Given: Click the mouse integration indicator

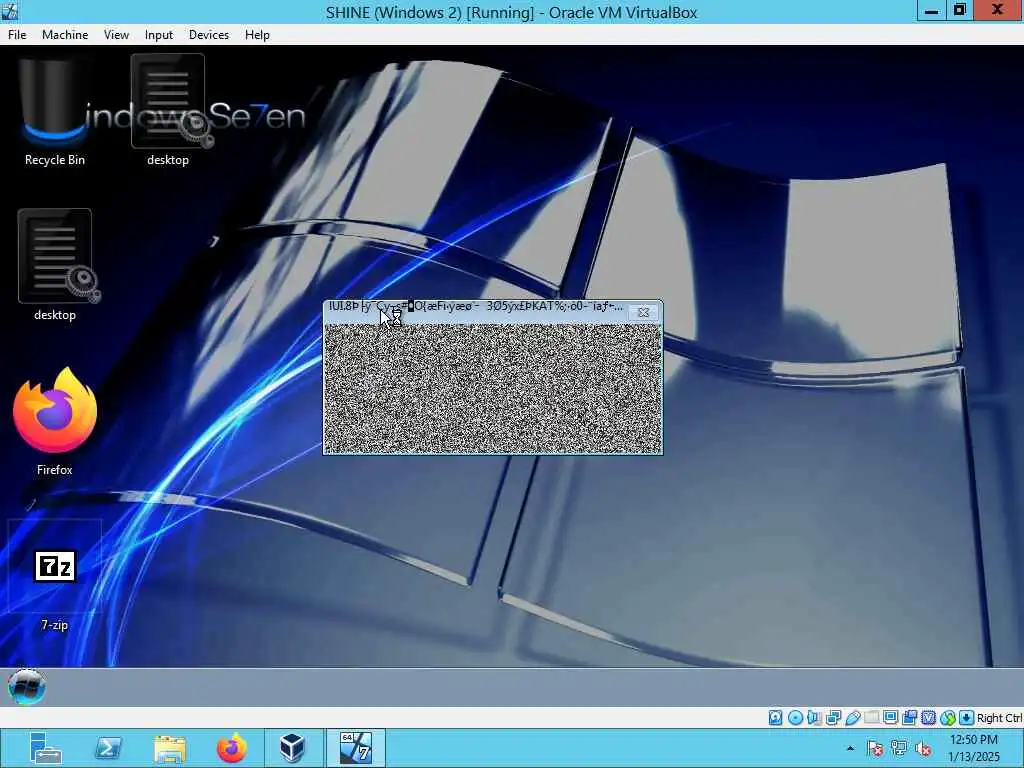Looking at the screenshot, I should (948, 718).
